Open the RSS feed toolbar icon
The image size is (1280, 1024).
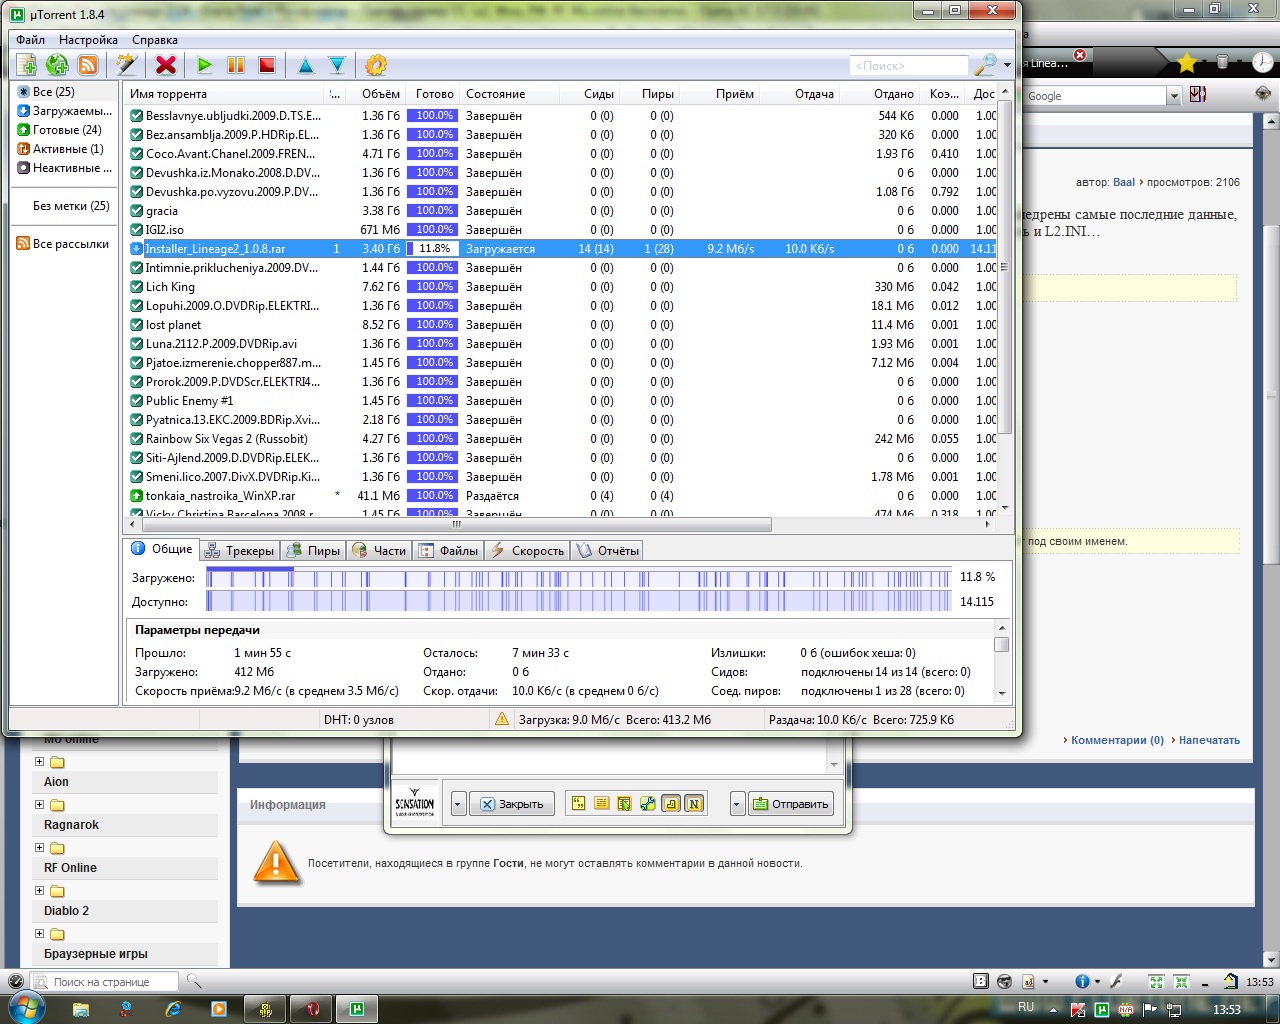pos(88,65)
